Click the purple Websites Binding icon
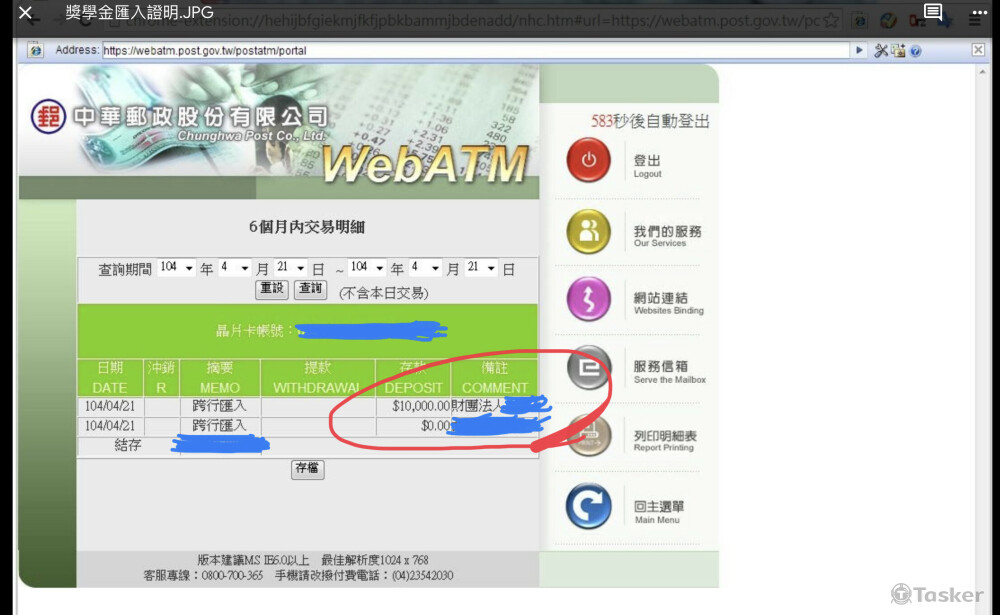The image size is (1000, 615). 588,299
